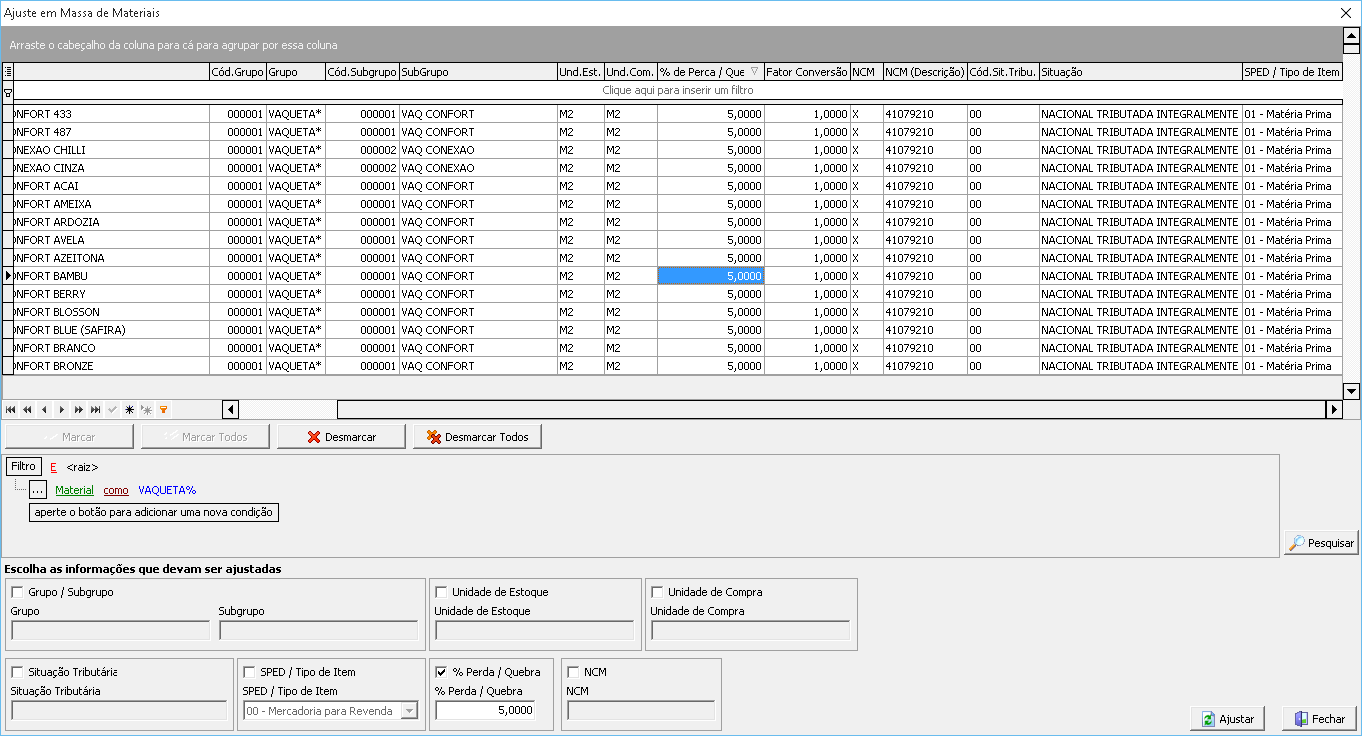Move to previous record arrow

[44, 409]
